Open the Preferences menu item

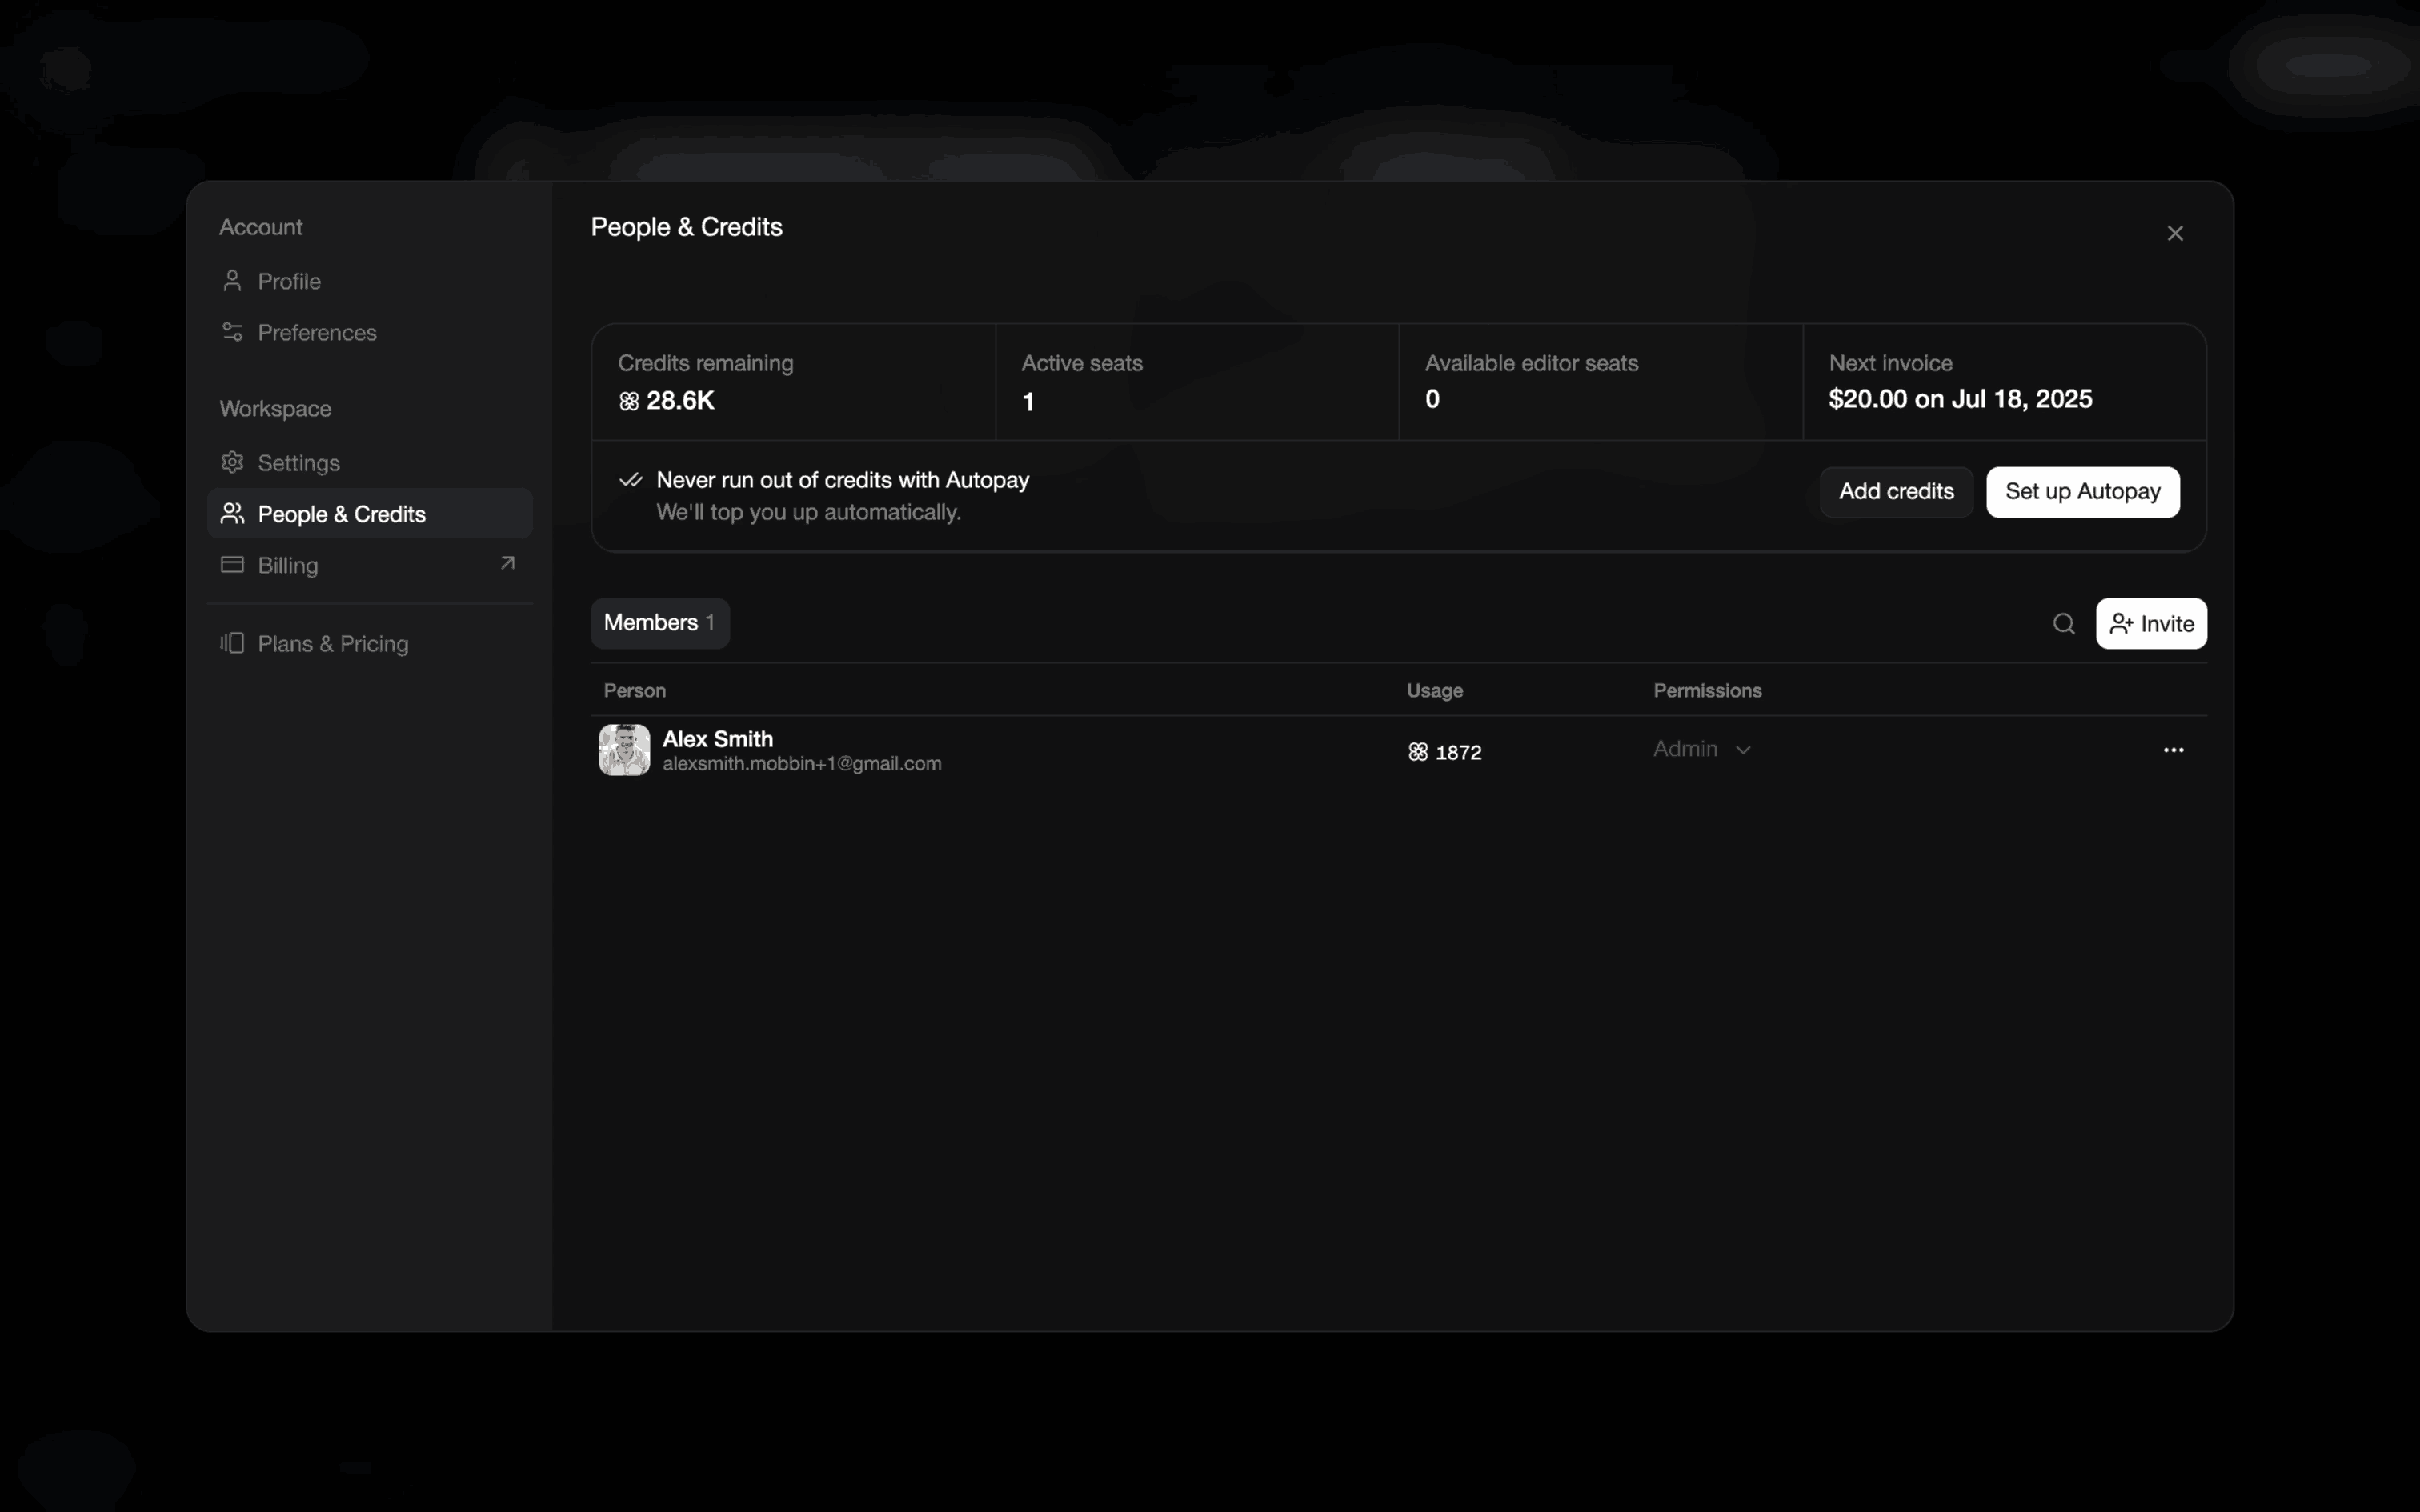pyautogui.click(x=316, y=332)
